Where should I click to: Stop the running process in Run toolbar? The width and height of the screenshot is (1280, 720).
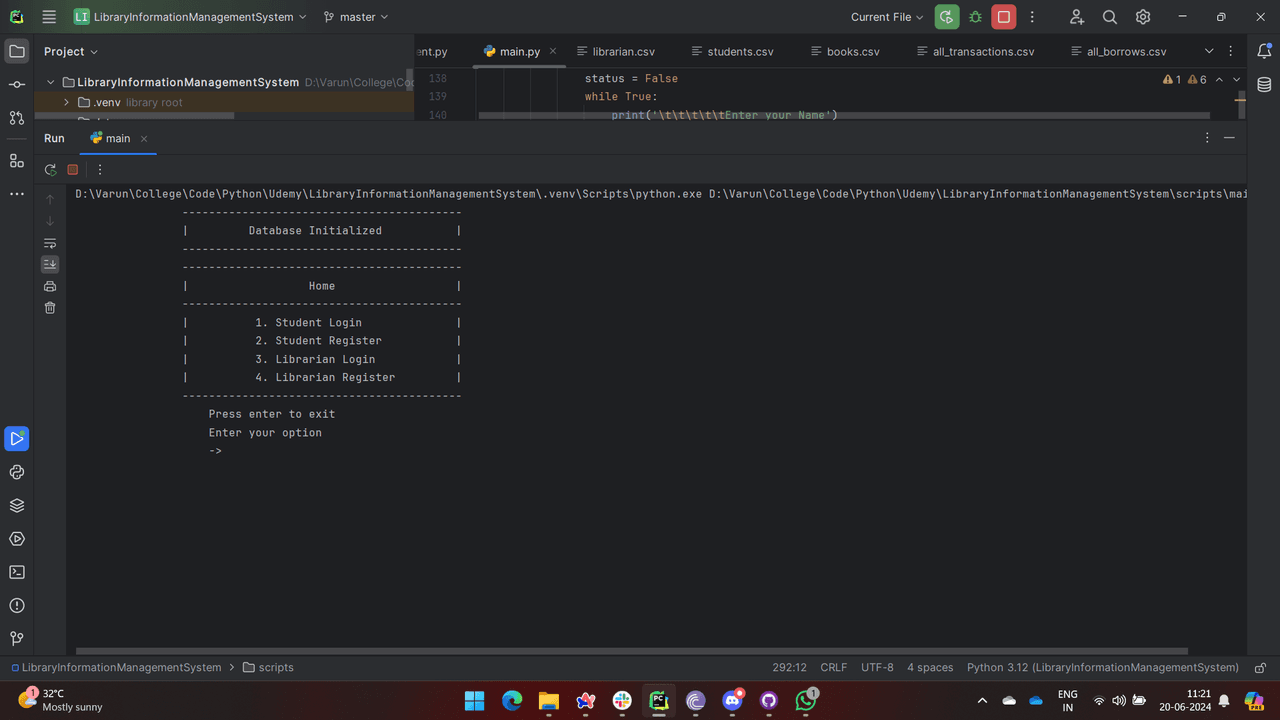click(x=73, y=170)
